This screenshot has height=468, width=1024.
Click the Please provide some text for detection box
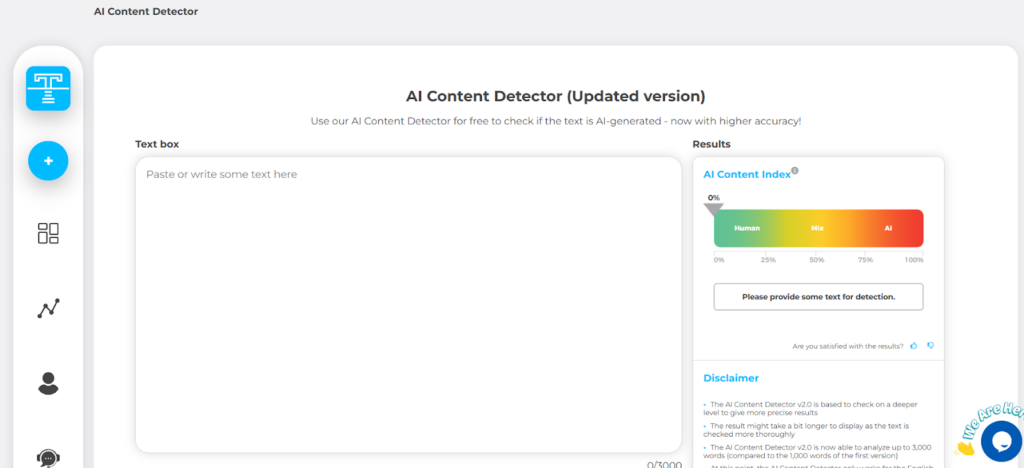818,296
